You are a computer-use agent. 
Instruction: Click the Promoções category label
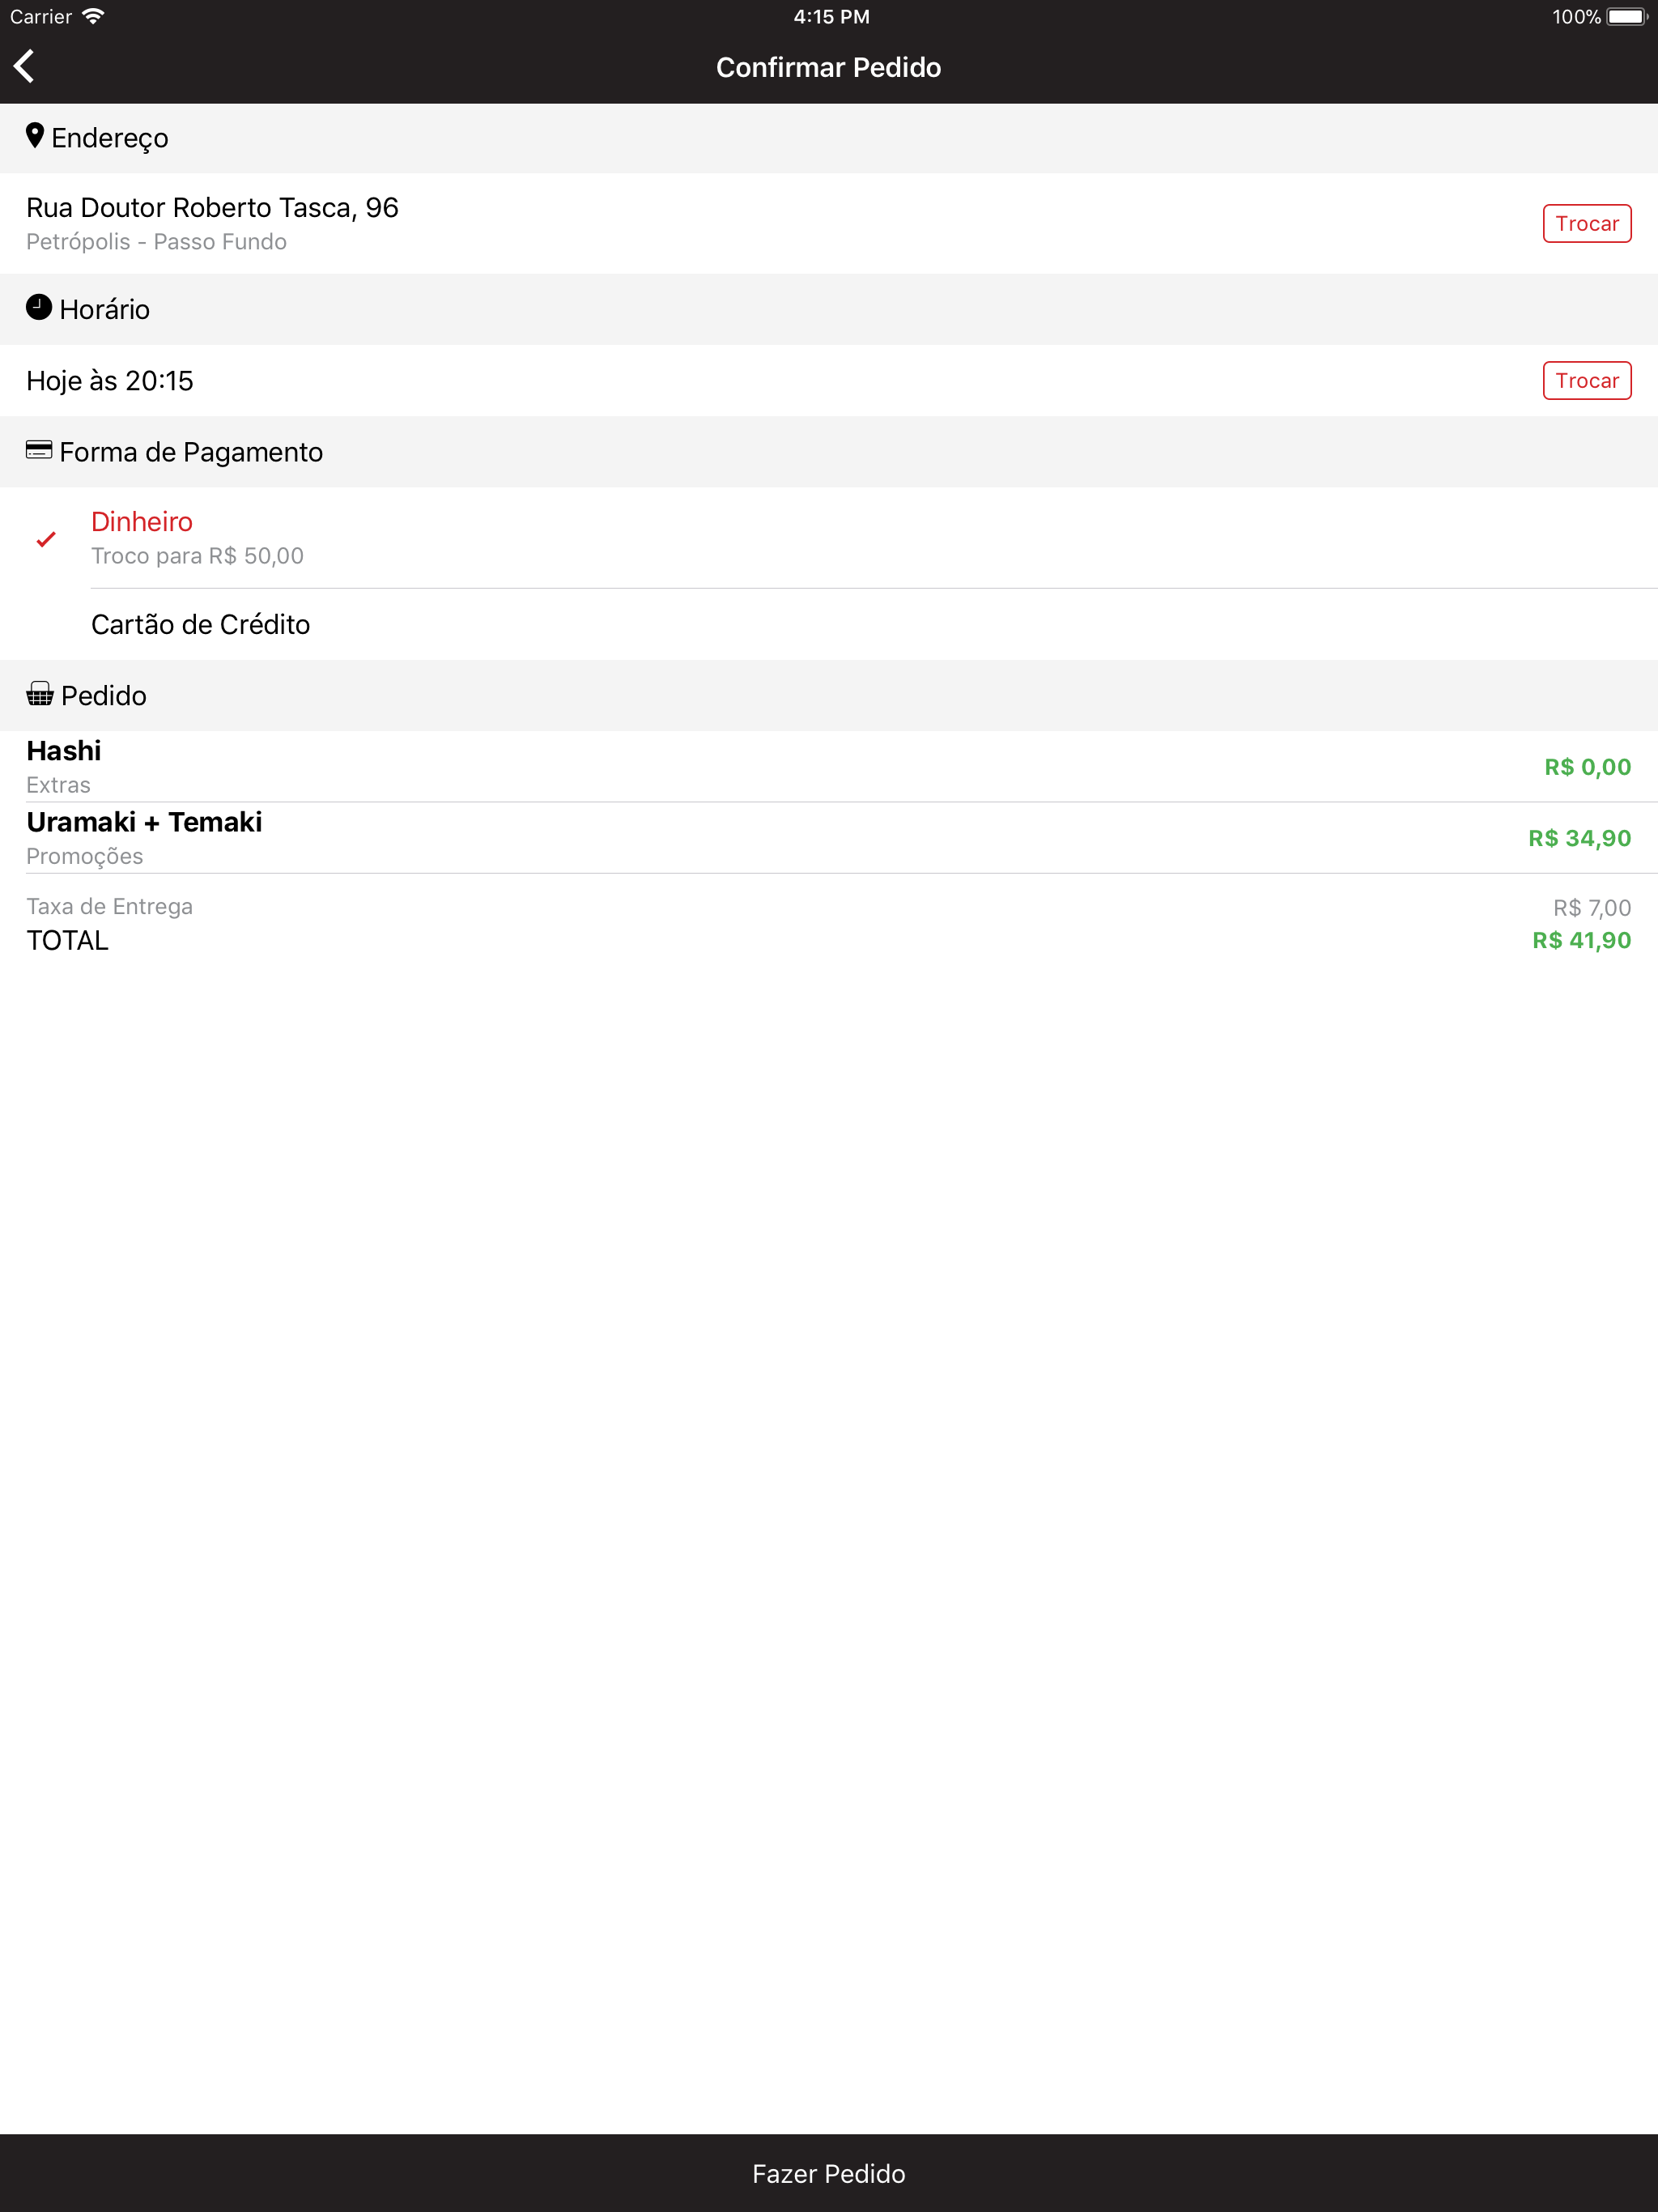(84, 856)
